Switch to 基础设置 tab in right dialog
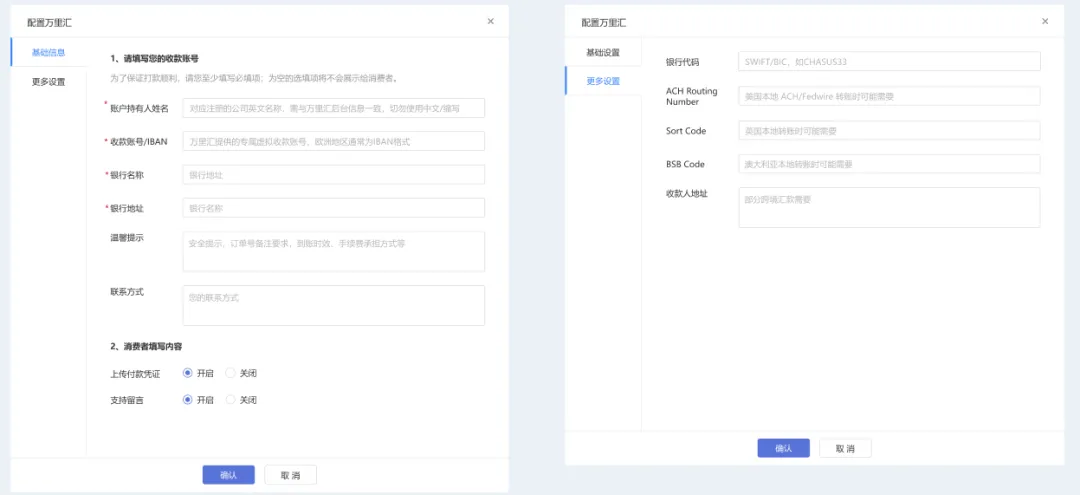The height and width of the screenshot is (495, 1080). pyautogui.click(x=603, y=52)
